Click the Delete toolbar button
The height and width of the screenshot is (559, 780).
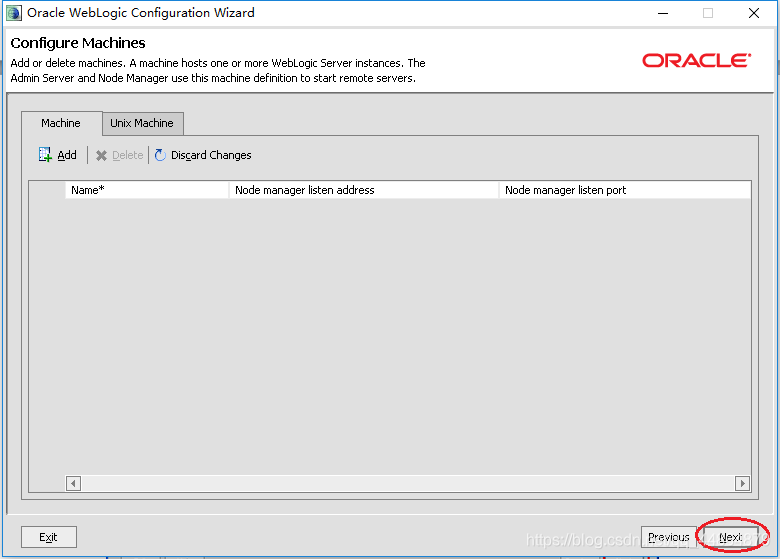(119, 155)
